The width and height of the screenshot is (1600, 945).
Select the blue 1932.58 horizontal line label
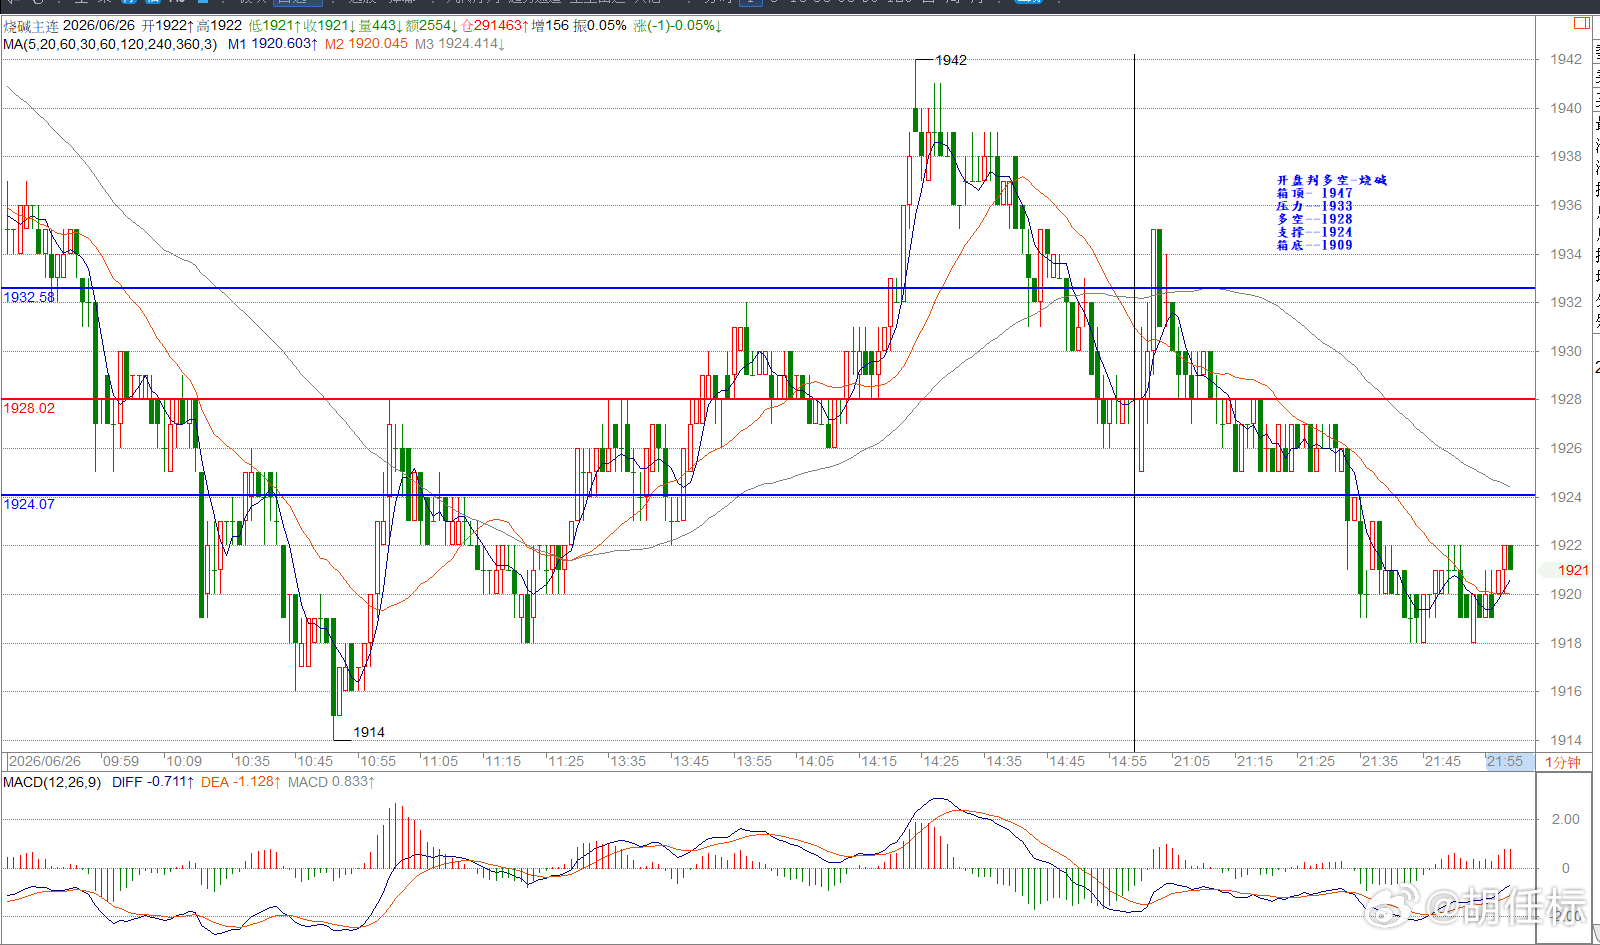pos(29,297)
